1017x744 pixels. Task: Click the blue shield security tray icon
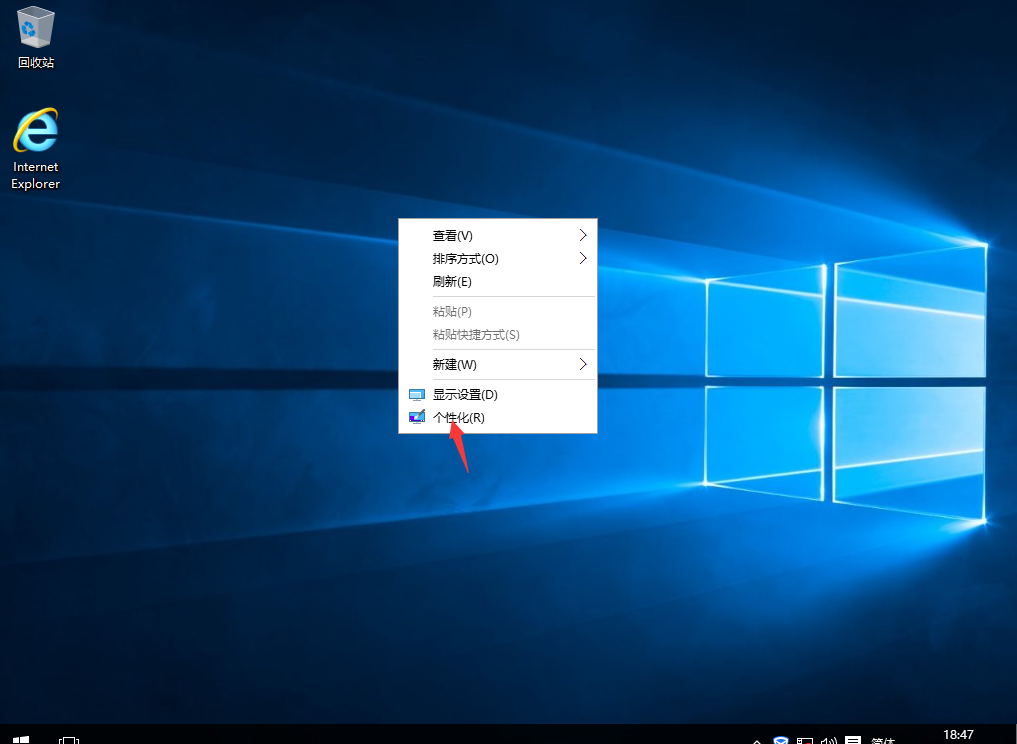point(780,741)
